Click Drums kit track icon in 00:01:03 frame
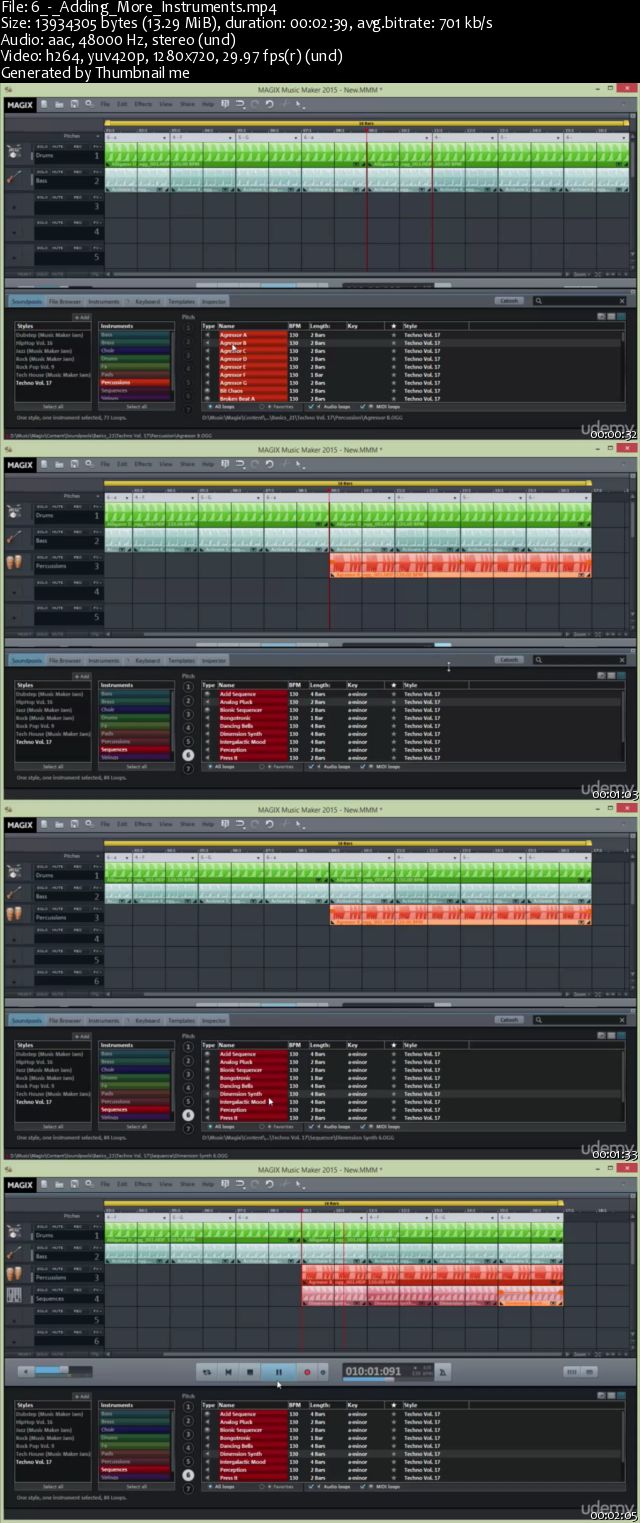Viewport: 640px width, 1523px height. click(15, 513)
